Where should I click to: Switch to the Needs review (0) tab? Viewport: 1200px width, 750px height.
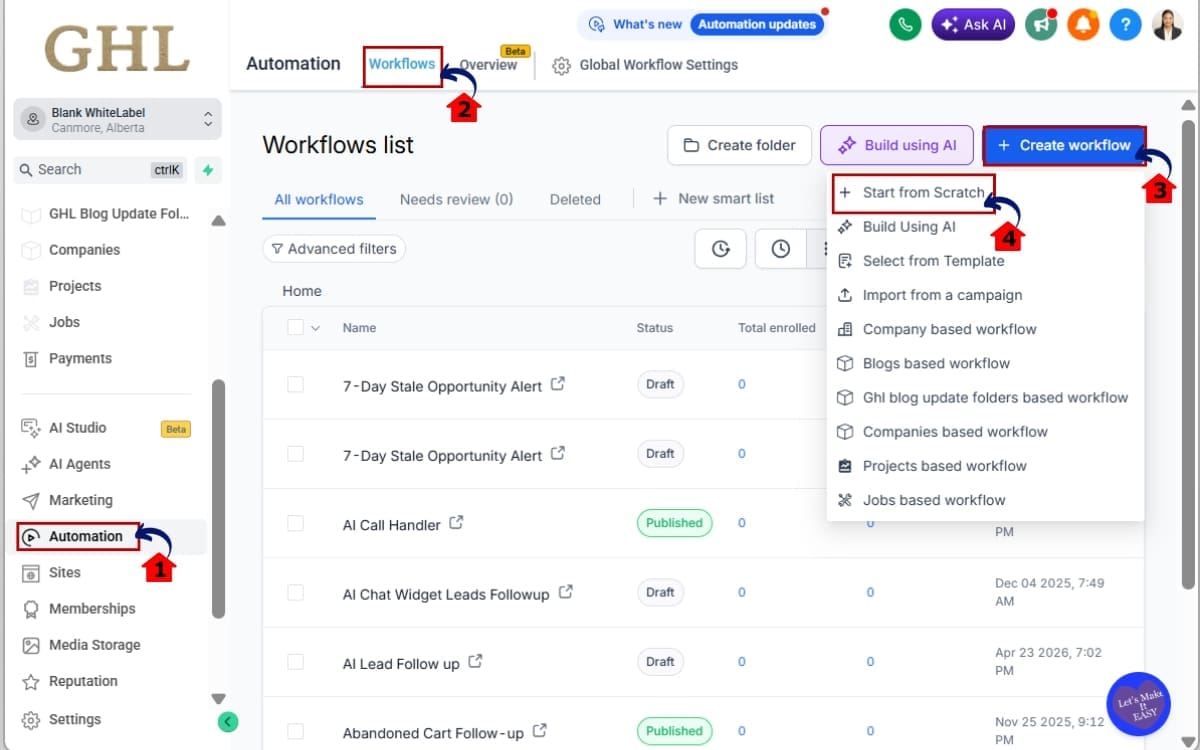click(x=456, y=199)
